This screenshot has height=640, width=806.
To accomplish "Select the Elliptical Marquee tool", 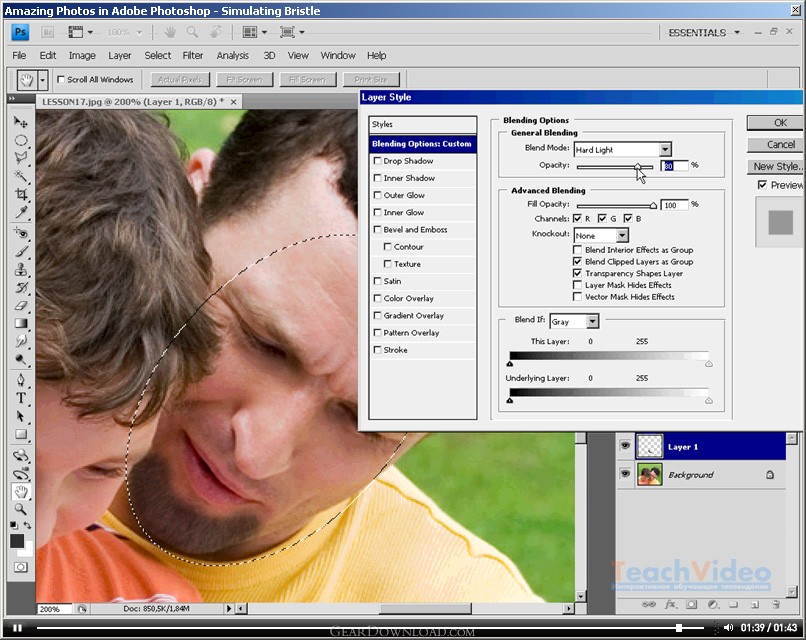I will click(21, 140).
